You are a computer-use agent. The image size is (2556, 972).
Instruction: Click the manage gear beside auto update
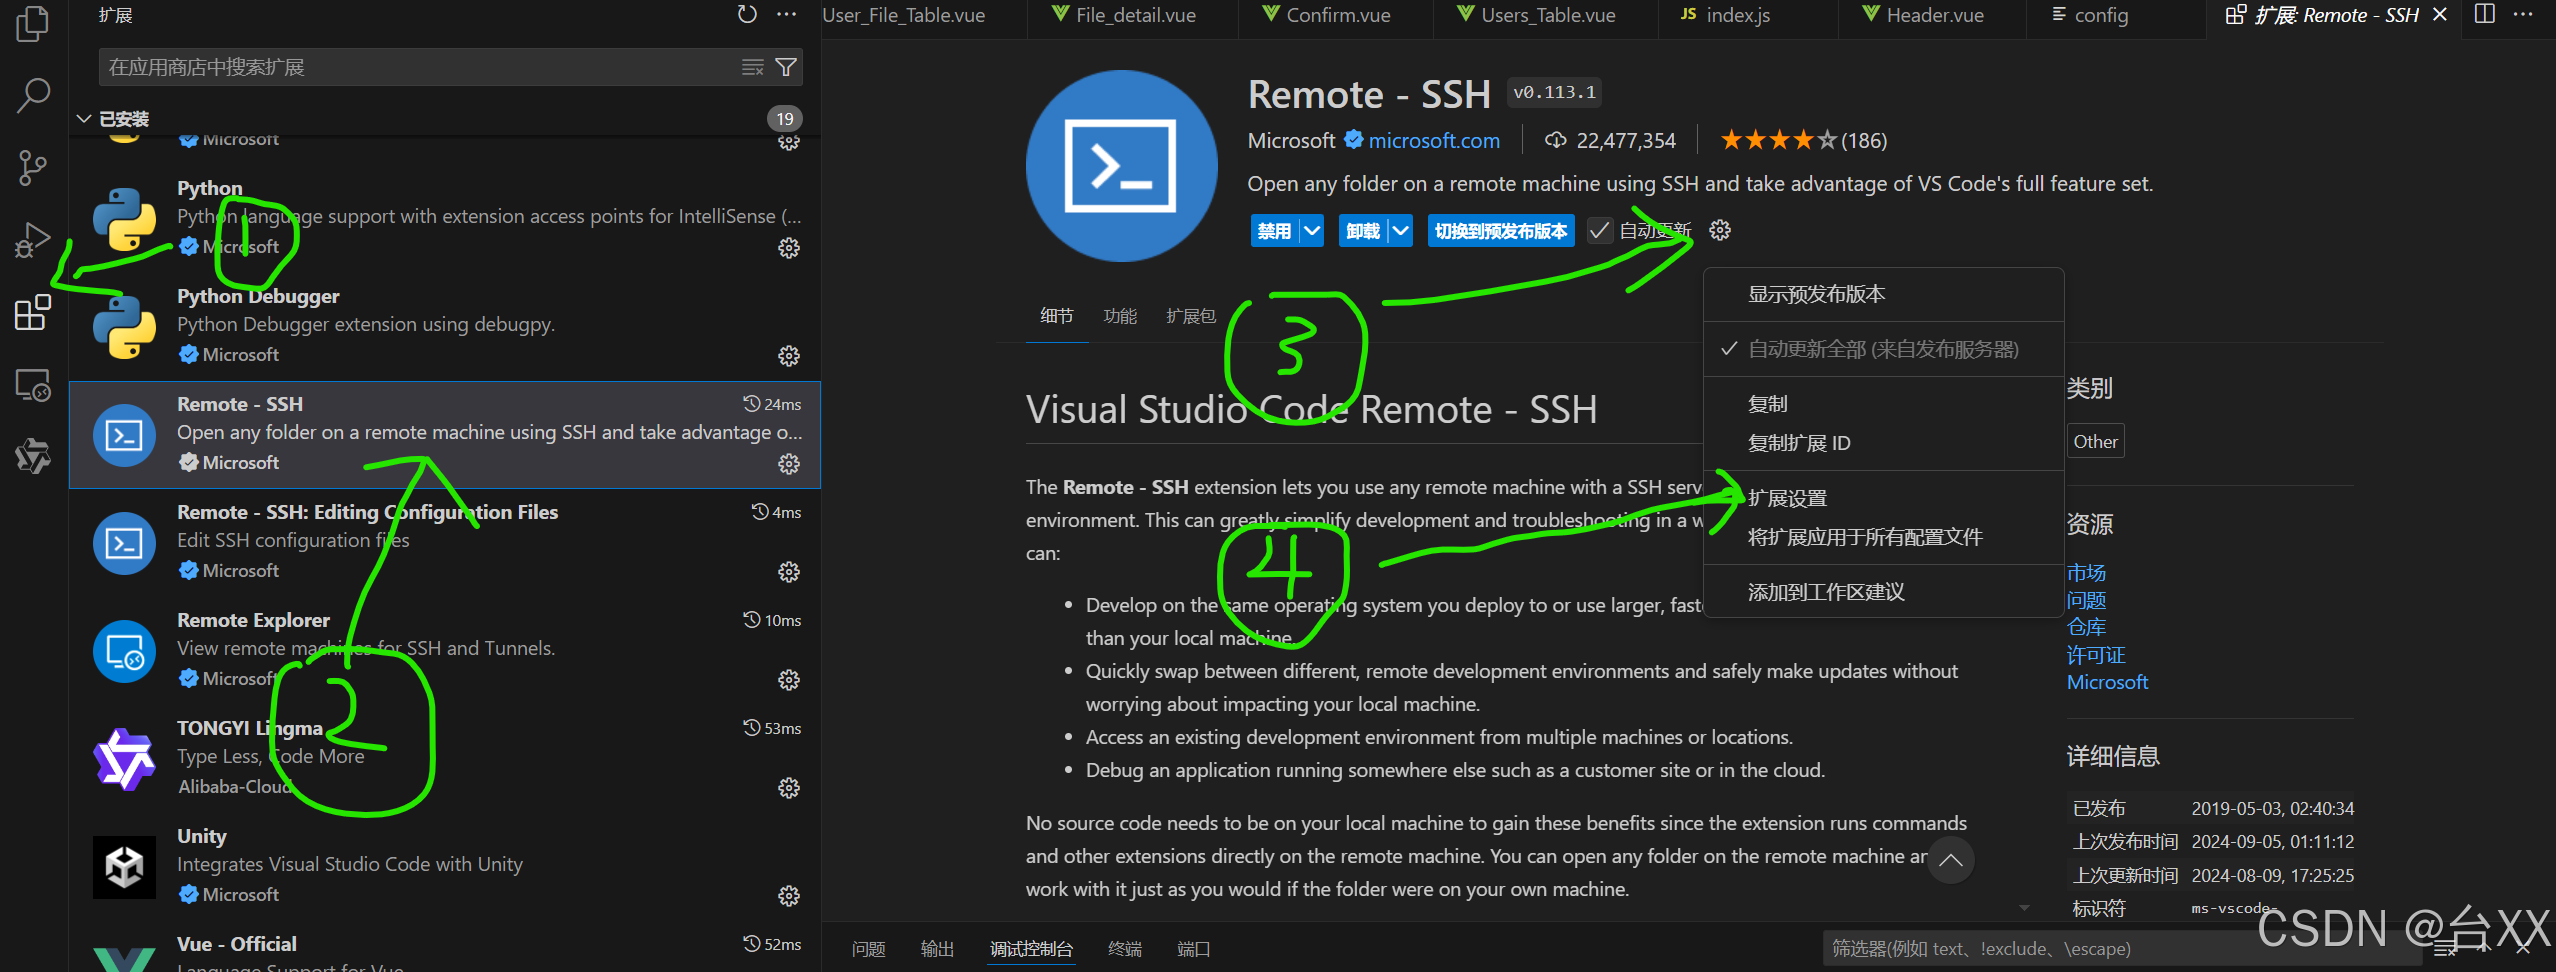1720,231
